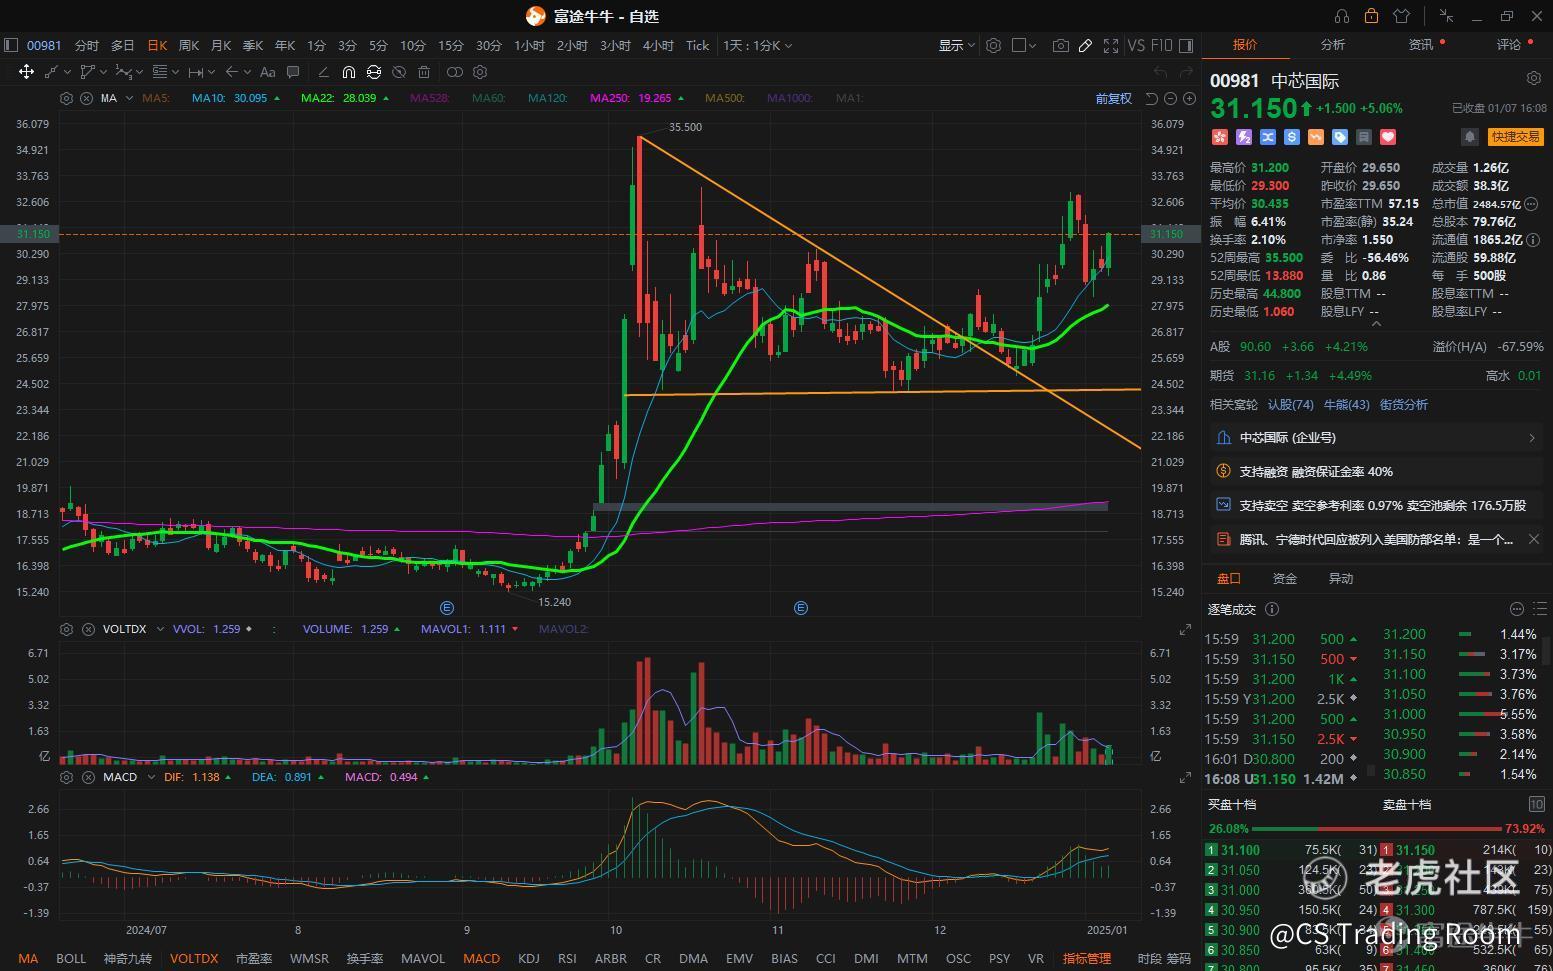Set price alert with bell icon
This screenshot has width=1553, height=971.
point(1469,137)
